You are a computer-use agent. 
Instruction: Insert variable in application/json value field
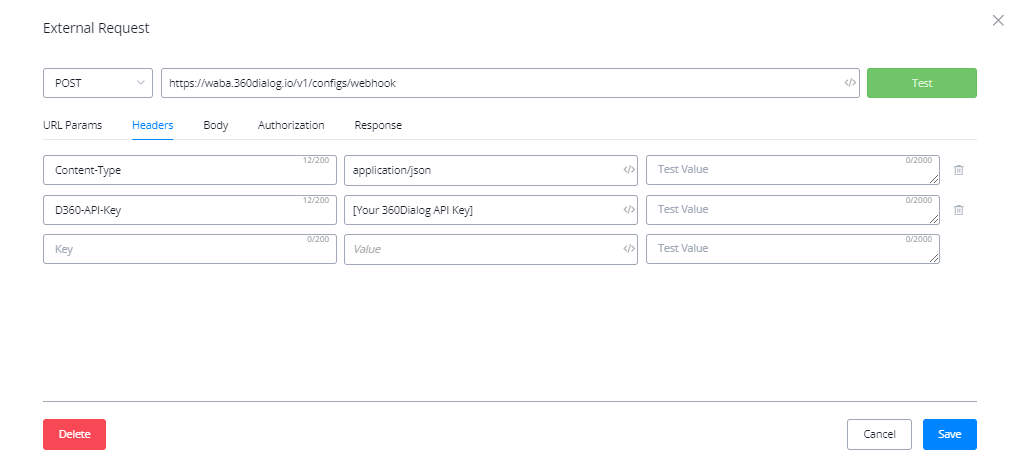point(629,170)
